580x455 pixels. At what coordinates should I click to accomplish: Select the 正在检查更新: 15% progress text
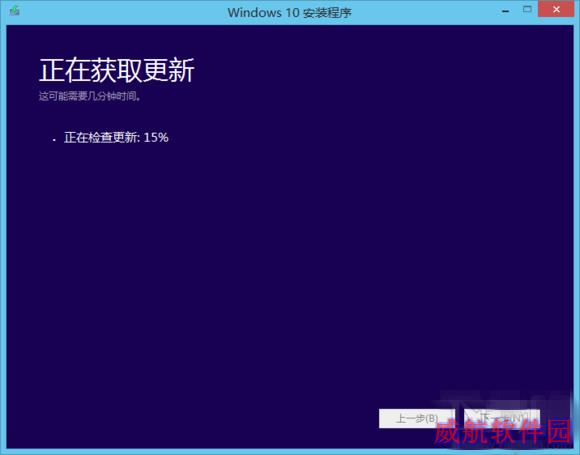coord(116,138)
